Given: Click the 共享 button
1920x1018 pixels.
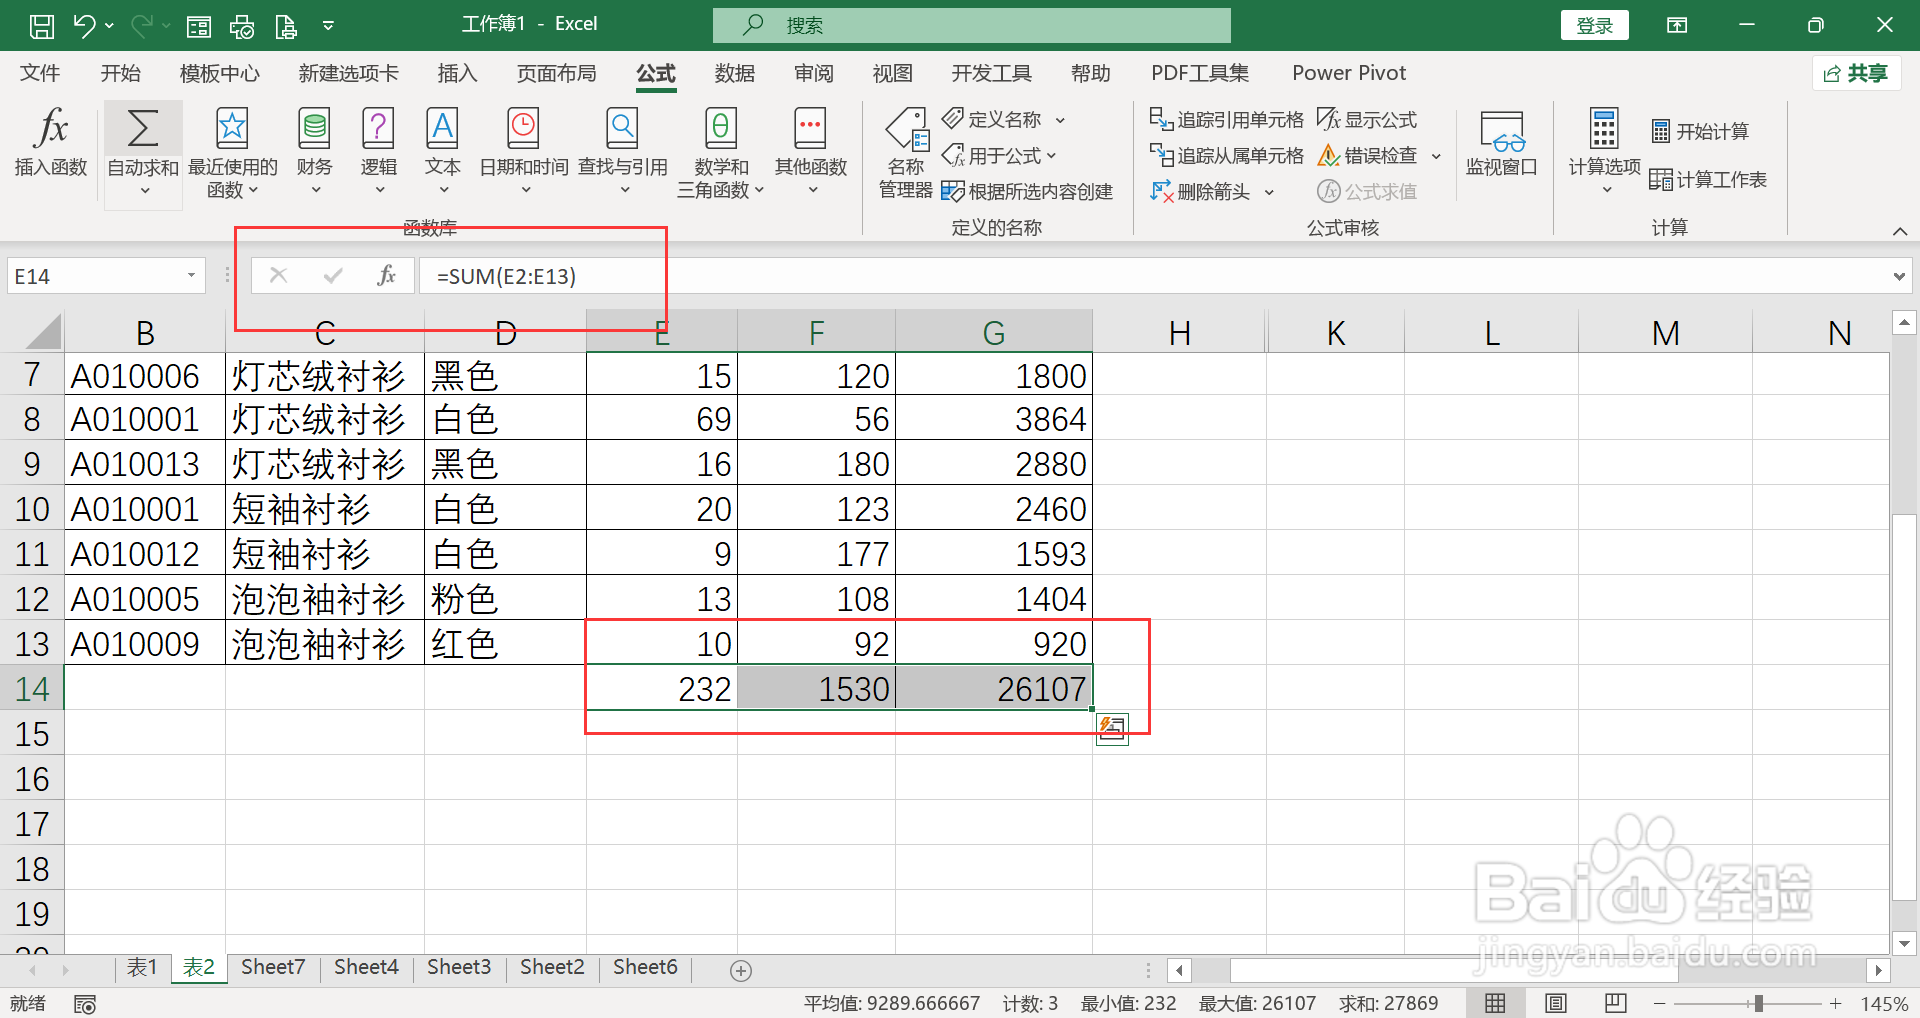Looking at the screenshot, I should tap(1856, 73).
